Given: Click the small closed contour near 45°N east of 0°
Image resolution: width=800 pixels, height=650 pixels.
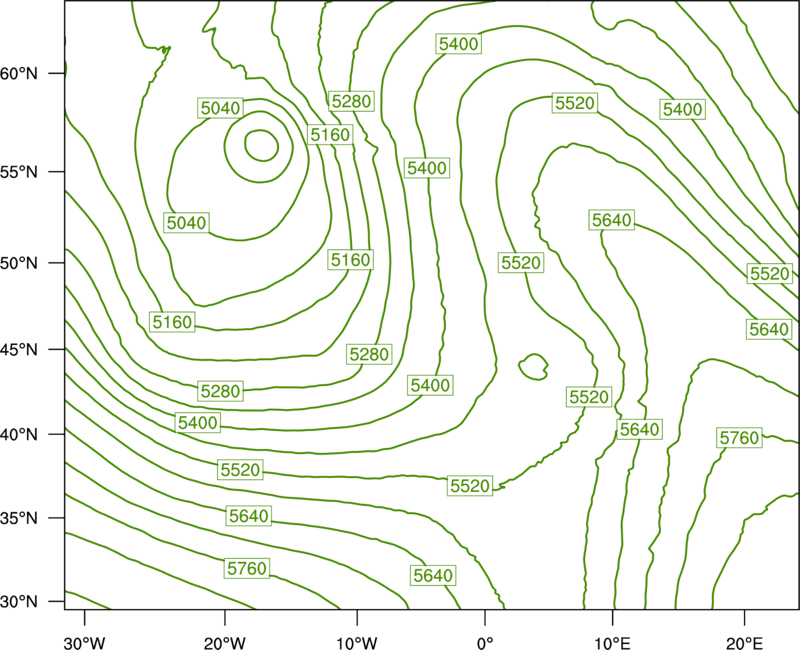Looking at the screenshot, I should tap(533, 366).
